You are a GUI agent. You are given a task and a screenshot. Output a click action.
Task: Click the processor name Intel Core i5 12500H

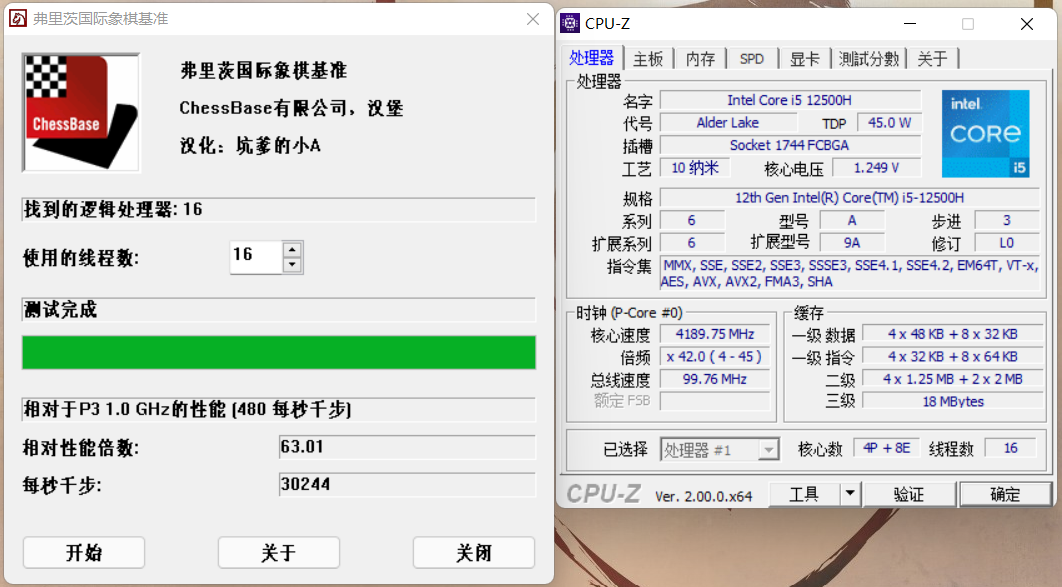click(x=790, y=100)
